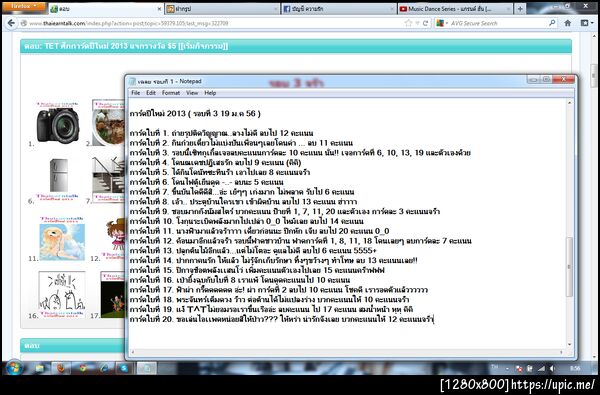Open Notepad Format menu
600x395 pixels.
point(171,93)
